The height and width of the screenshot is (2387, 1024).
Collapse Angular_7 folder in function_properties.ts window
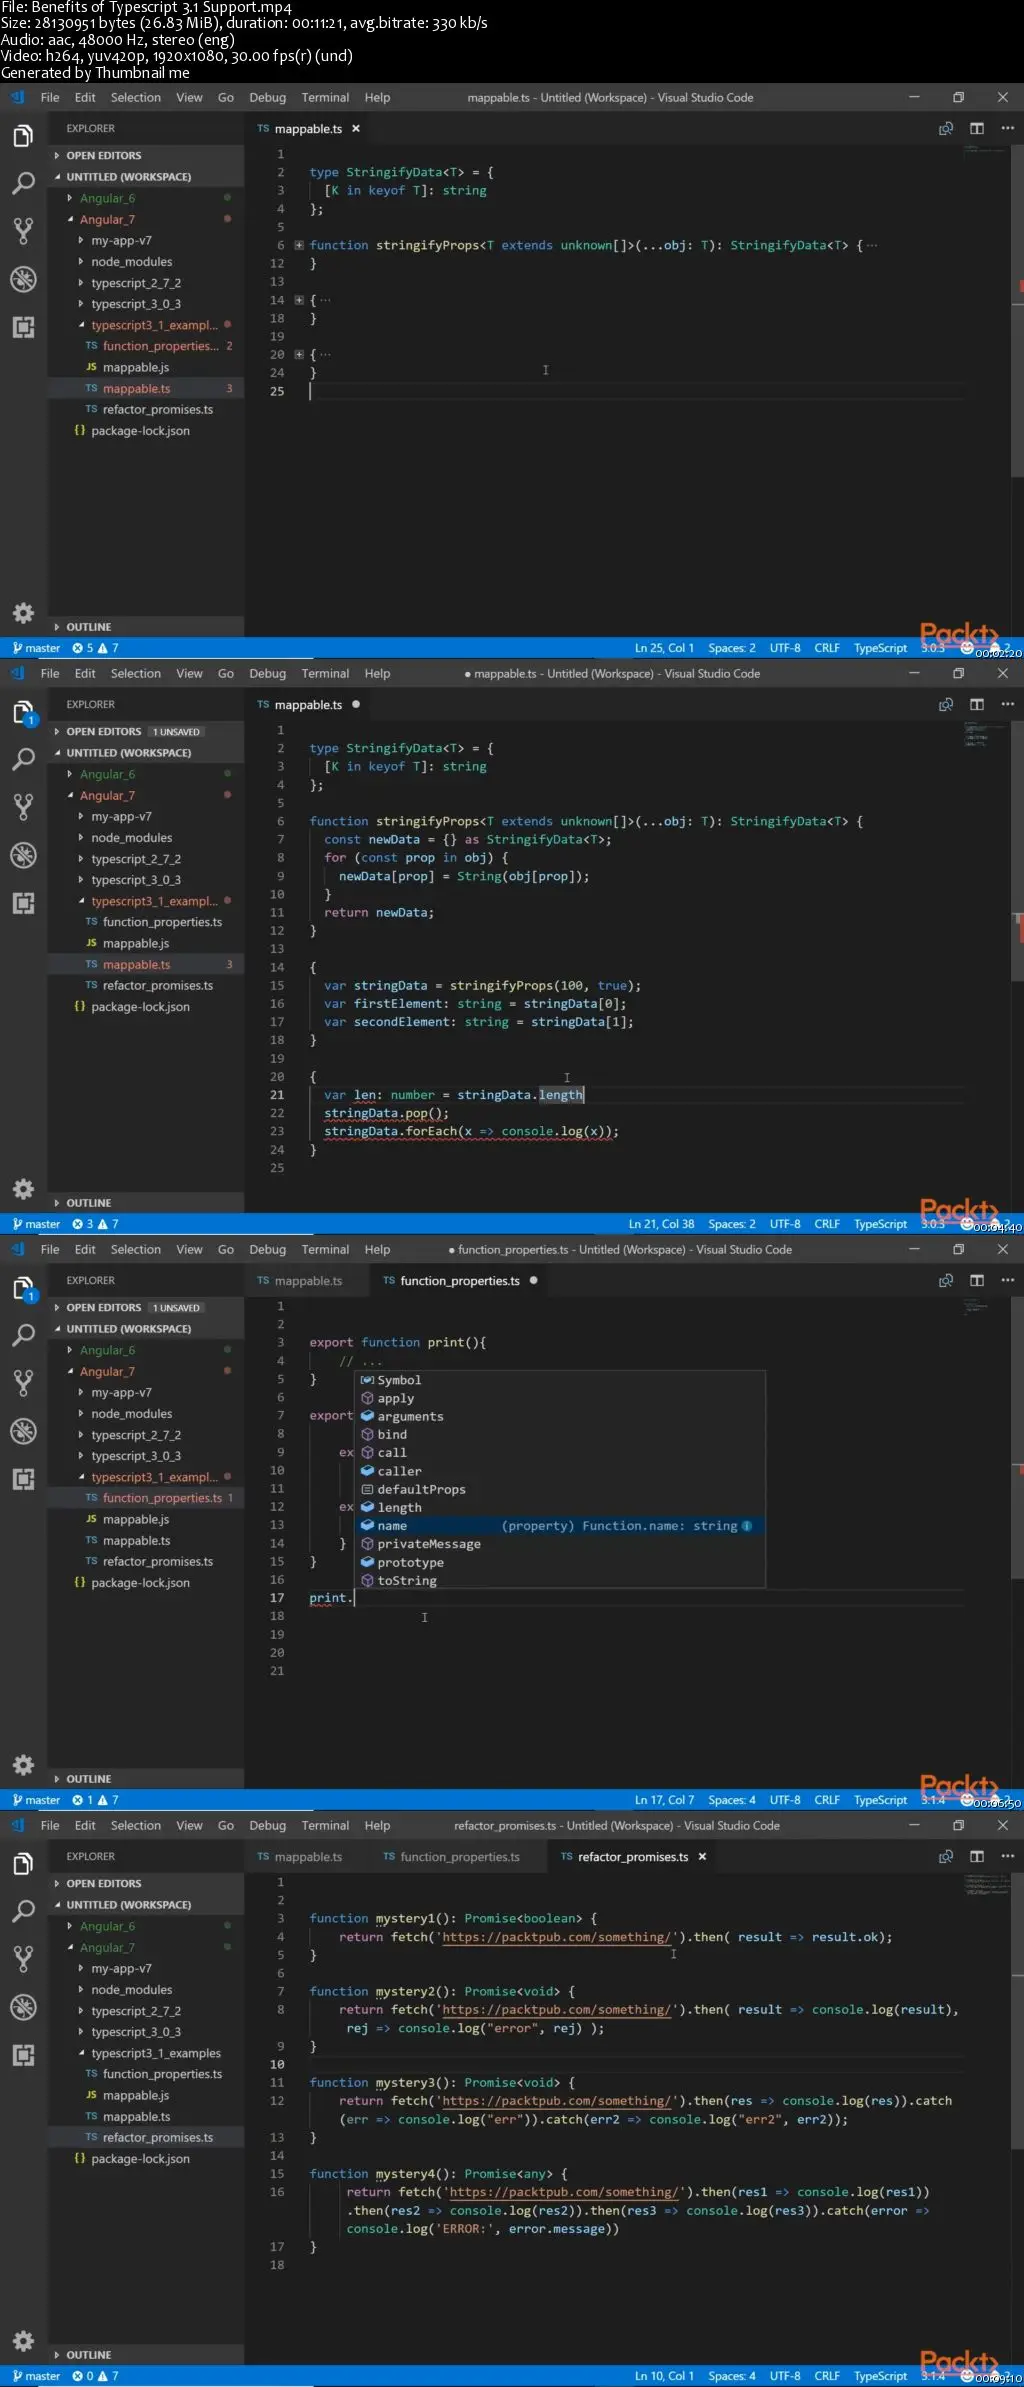(107, 1372)
